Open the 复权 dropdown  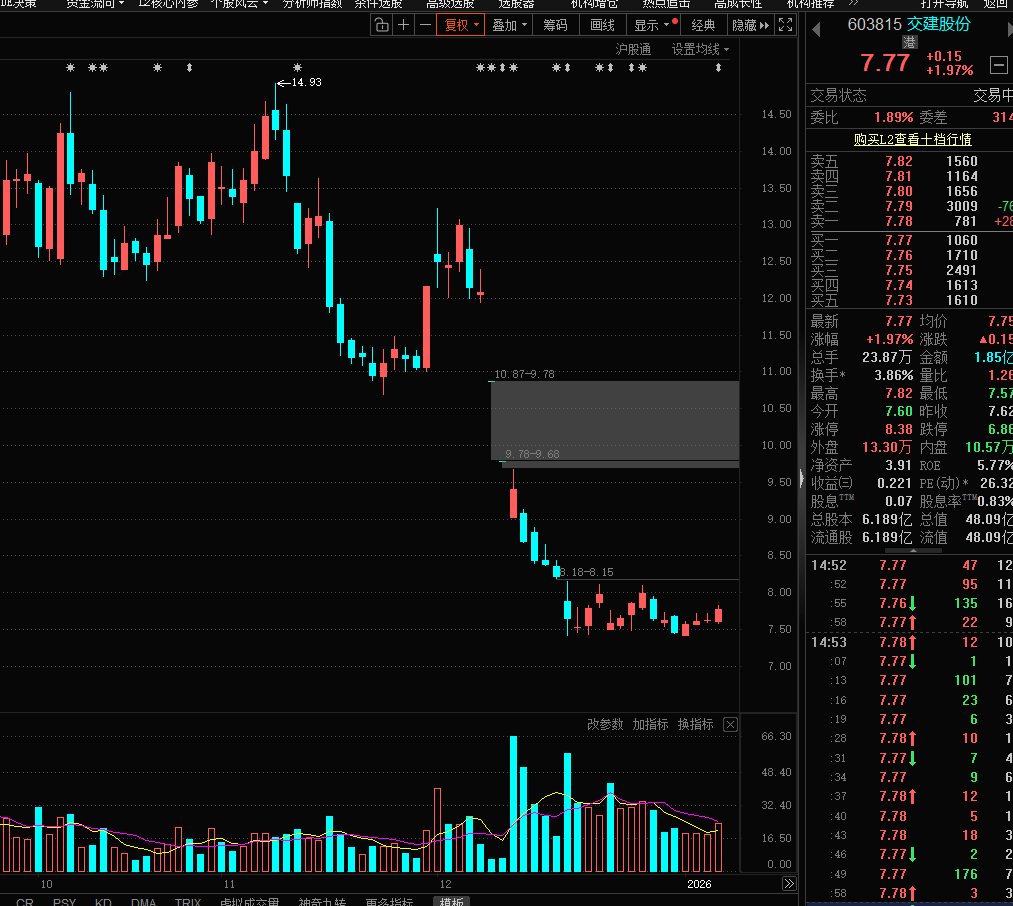click(461, 25)
